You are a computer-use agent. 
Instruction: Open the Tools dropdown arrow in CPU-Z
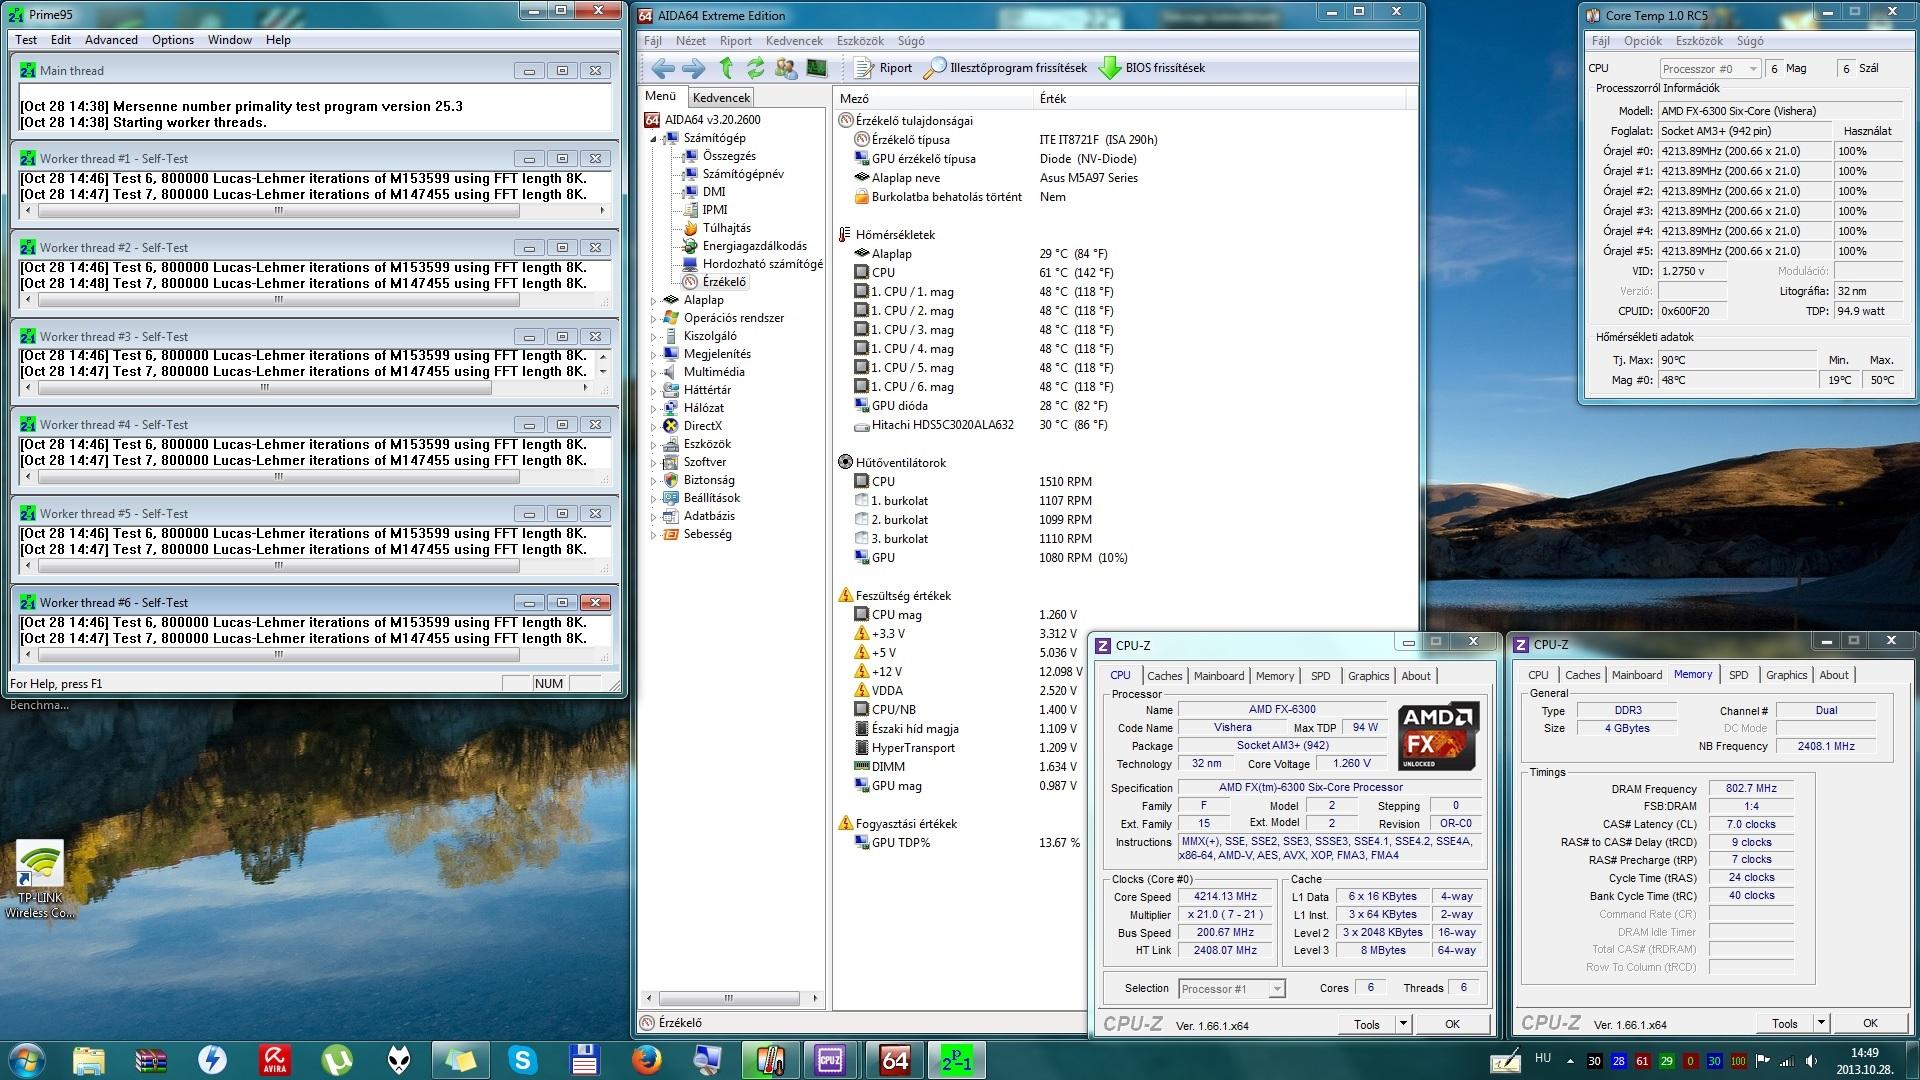1403,1024
